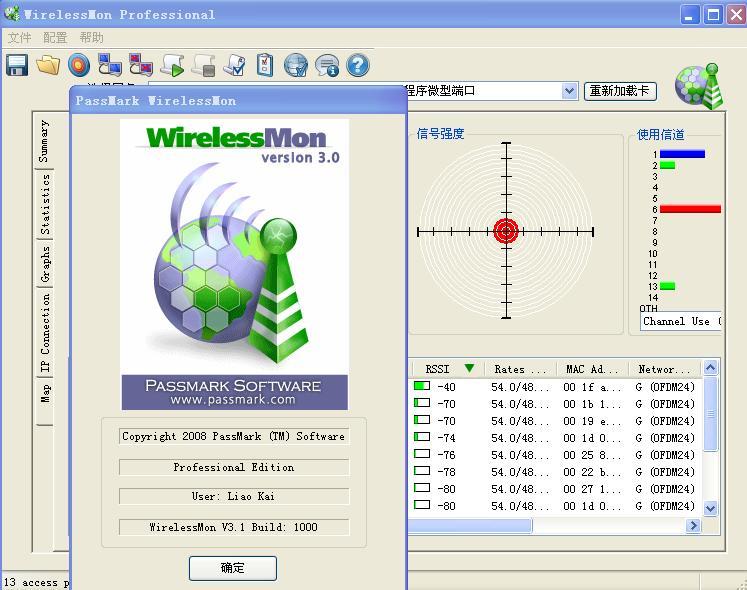Image resolution: width=747 pixels, height=590 pixels.
Task: Click the MAC cell starting 00 19 e
Action: [592, 421]
